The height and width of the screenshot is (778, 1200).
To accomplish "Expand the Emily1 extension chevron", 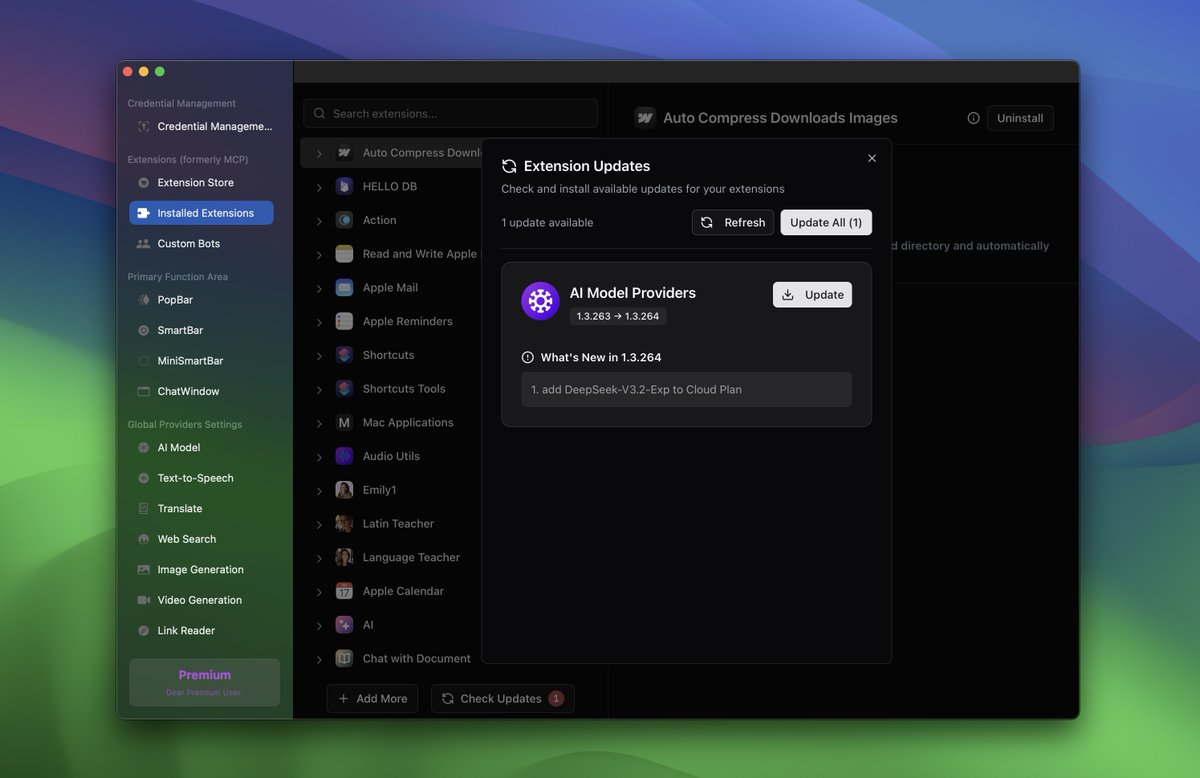I will [x=319, y=491].
